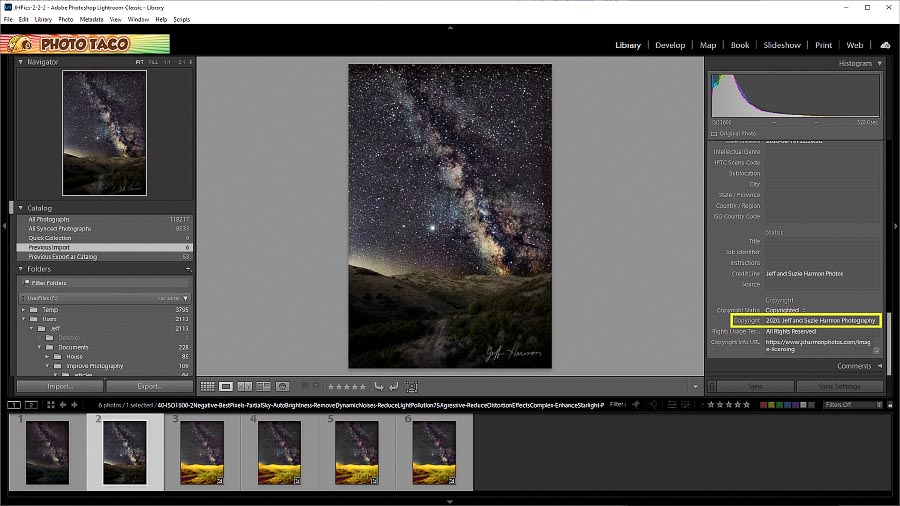Click the Sync button
The height and width of the screenshot is (506, 900).
[755, 386]
